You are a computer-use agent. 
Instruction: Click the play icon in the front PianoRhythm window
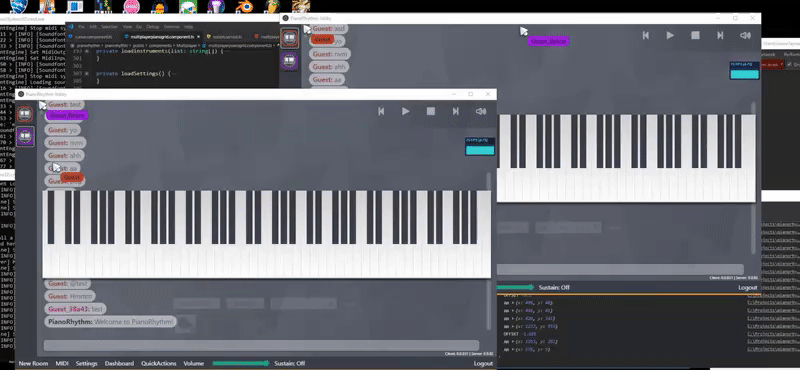406,111
